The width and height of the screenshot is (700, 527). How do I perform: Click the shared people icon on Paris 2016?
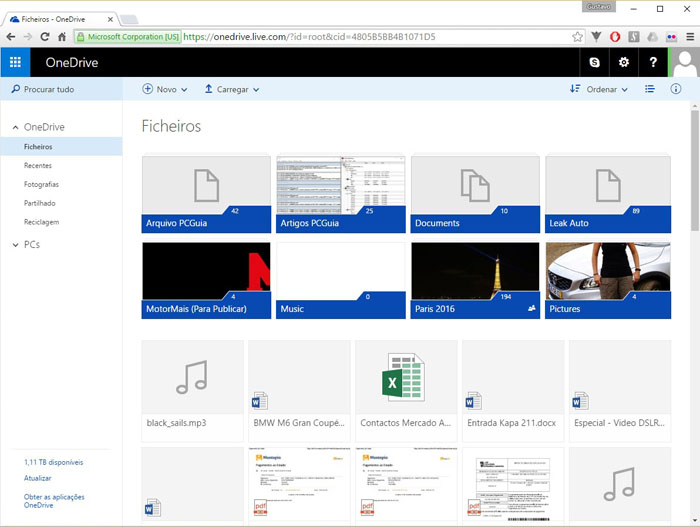click(531, 308)
